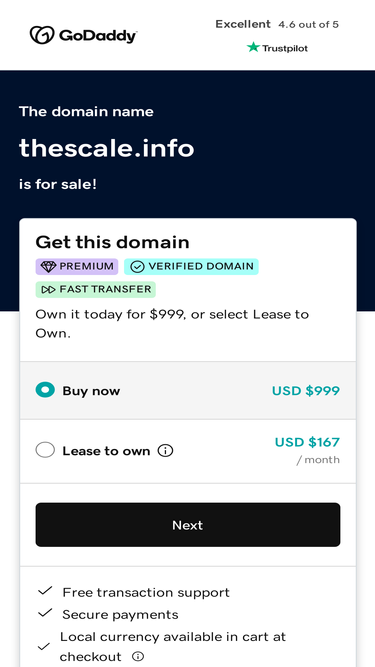
Task: Click the VERIFIED DOMAIN badge
Action: pyautogui.click(x=191, y=267)
